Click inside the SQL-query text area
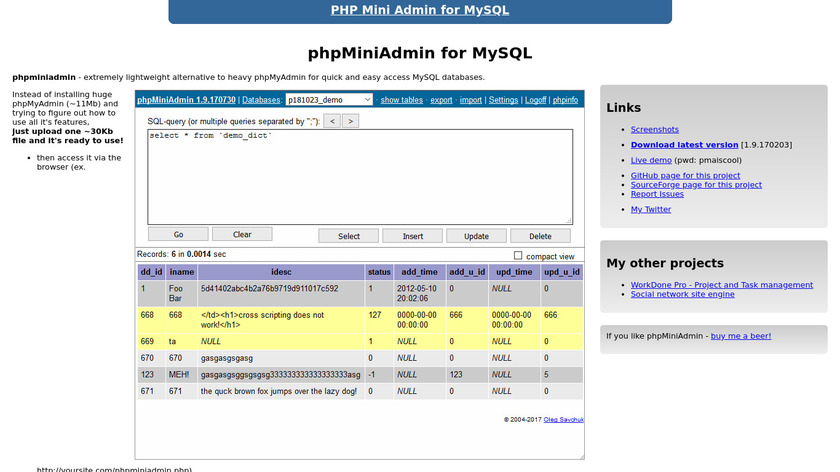 pyautogui.click(x=360, y=177)
